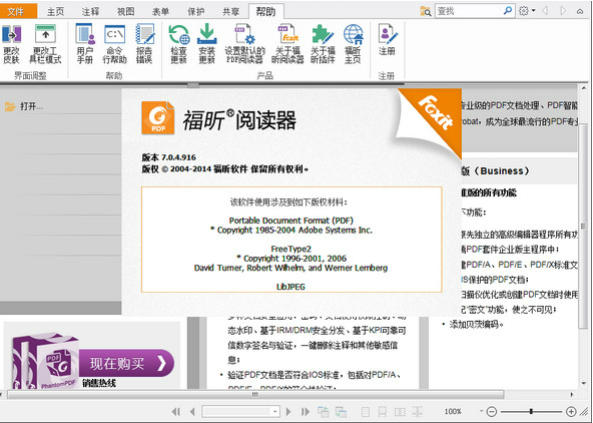Click the zoom slider handle

531,411
